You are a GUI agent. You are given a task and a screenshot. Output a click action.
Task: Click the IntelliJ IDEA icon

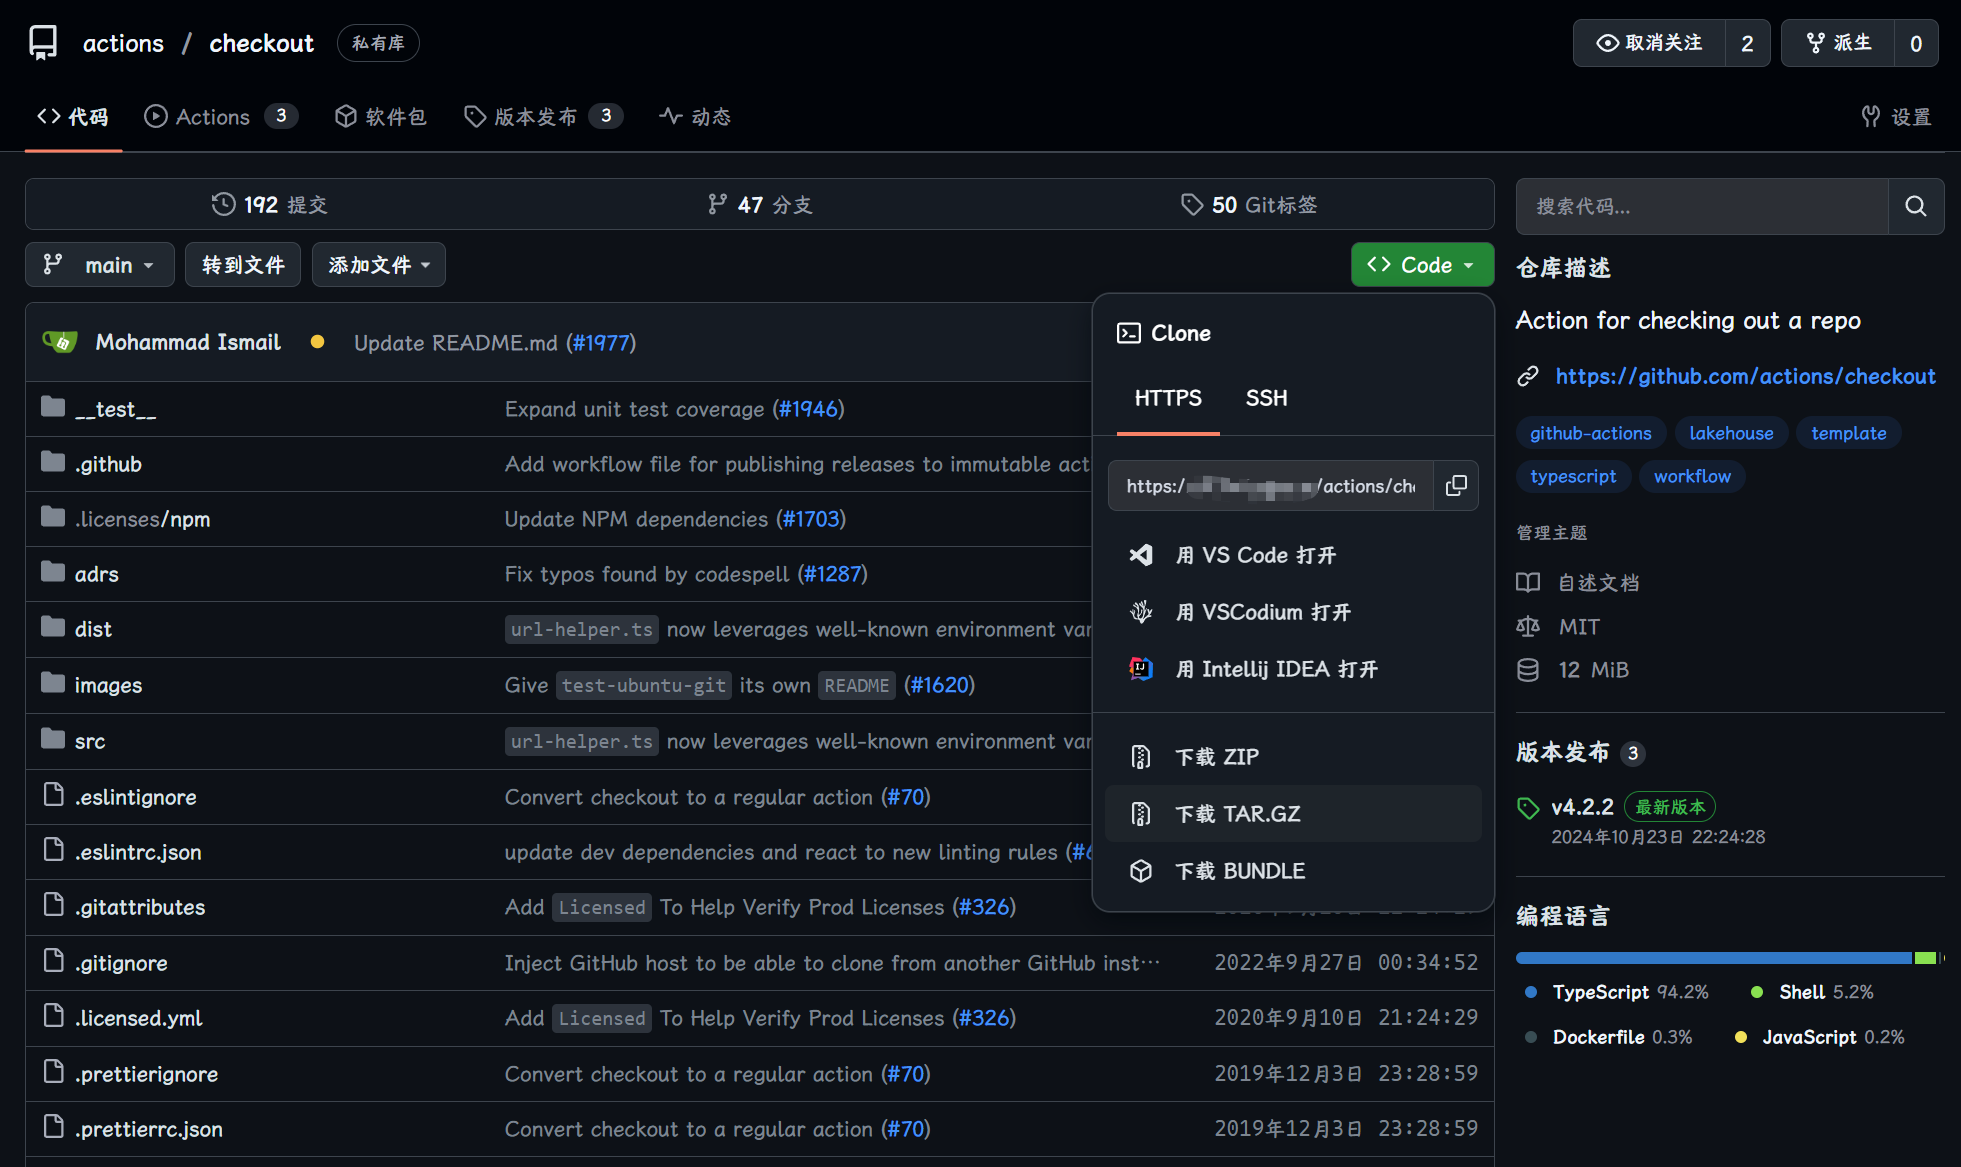point(1141,669)
